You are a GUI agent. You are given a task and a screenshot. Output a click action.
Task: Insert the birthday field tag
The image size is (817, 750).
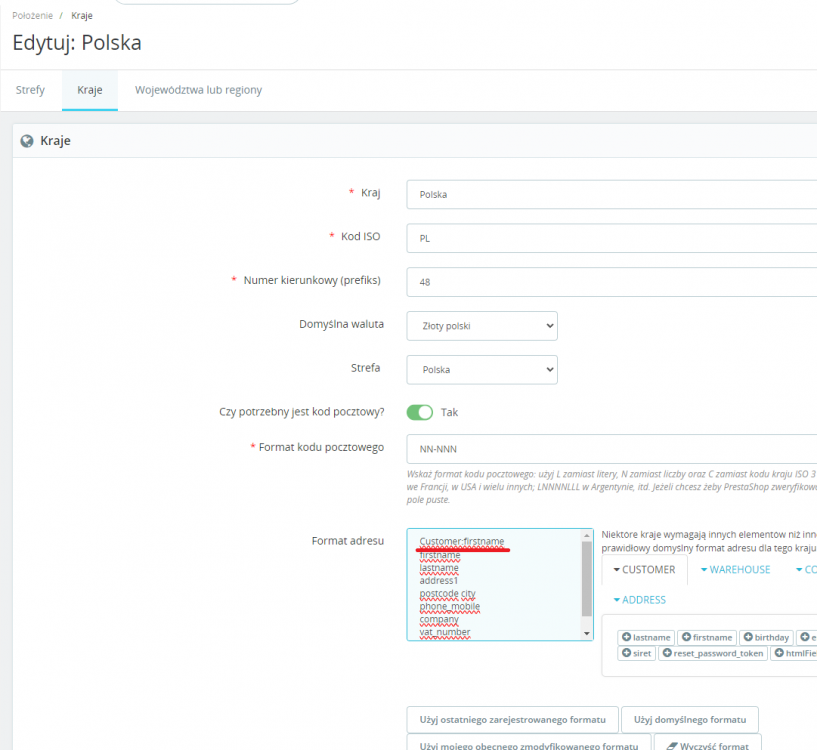pos(767,637)
